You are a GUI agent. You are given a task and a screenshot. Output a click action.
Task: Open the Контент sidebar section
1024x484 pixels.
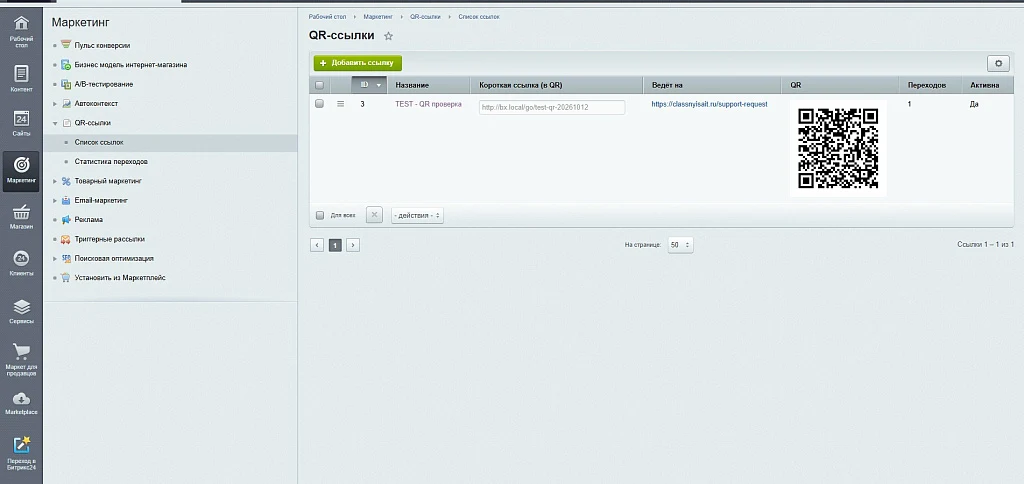point(21,78)
